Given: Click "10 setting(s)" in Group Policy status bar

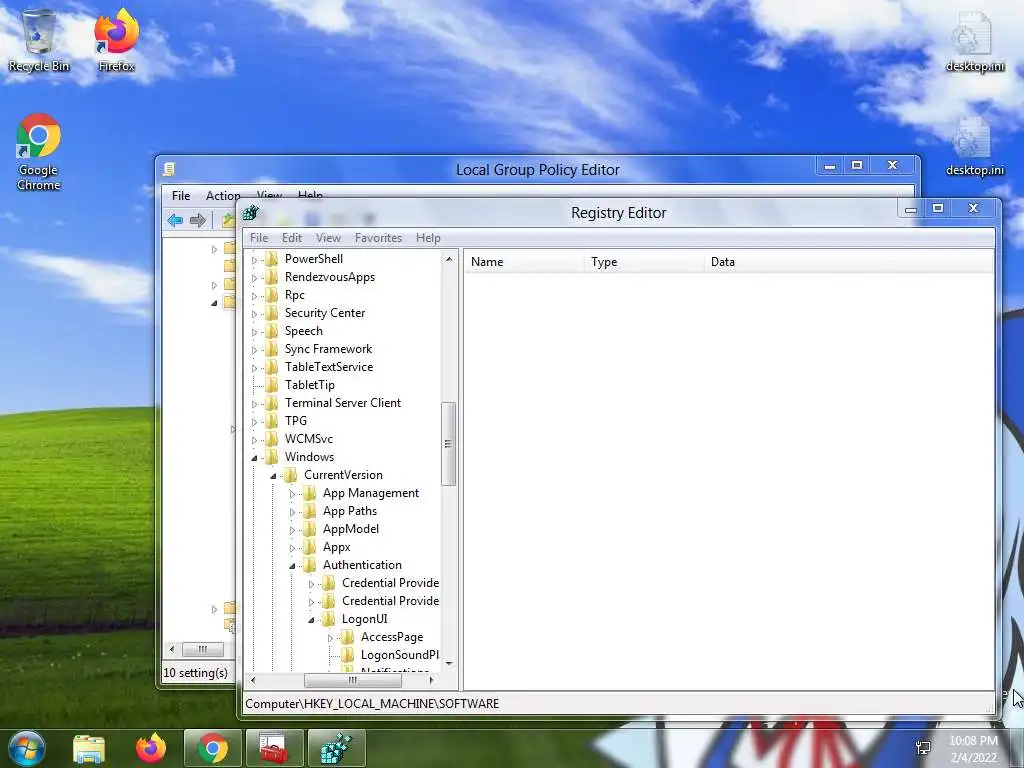Looking at the screenshot, I should point(195,673).
